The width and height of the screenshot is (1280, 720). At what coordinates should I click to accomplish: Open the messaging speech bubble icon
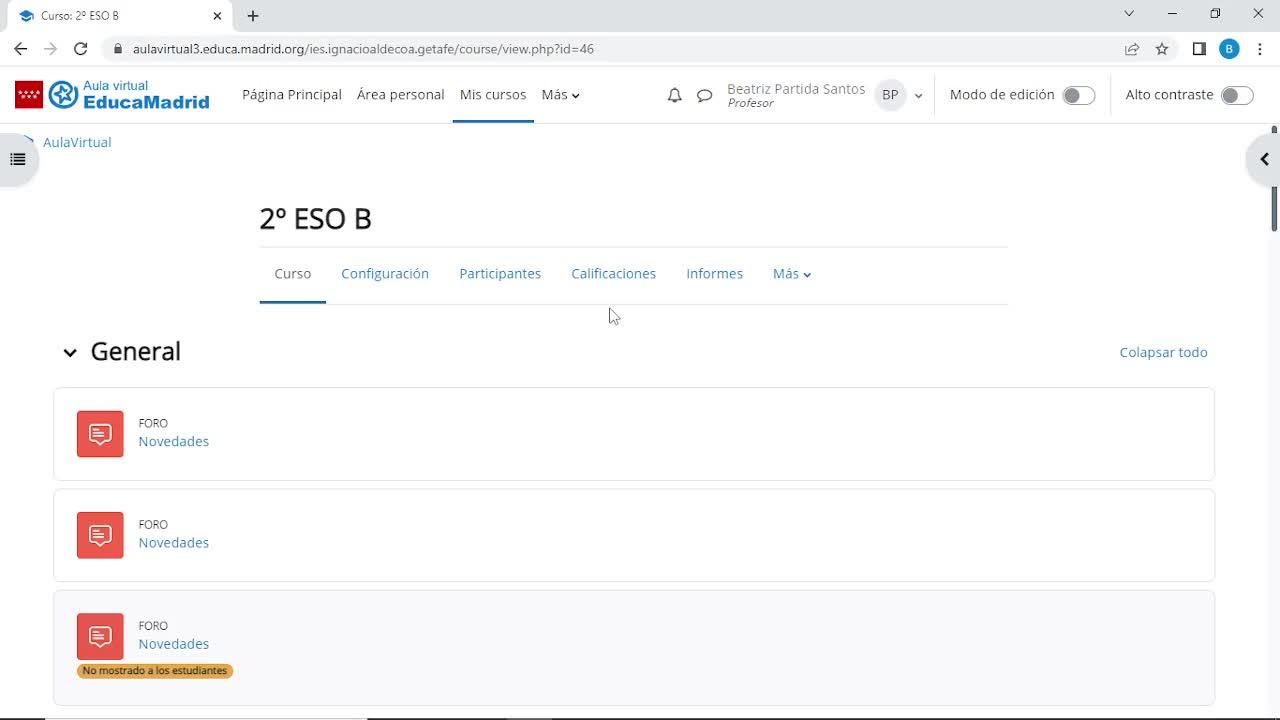pos(705,95)
